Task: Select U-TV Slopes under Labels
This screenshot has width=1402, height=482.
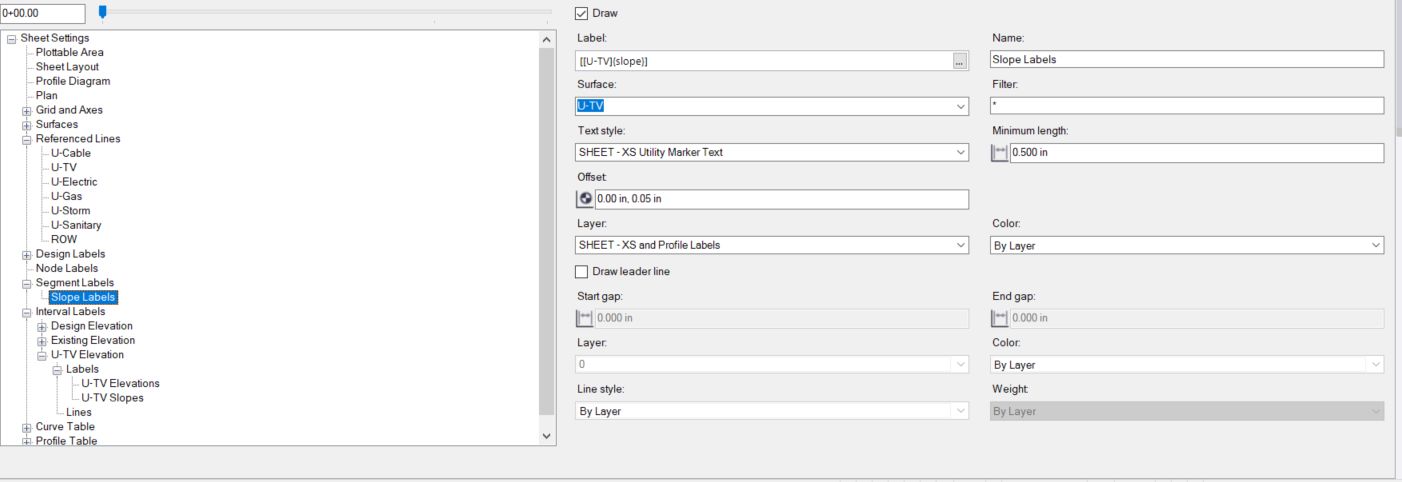Action: click(x=112, y=398)
